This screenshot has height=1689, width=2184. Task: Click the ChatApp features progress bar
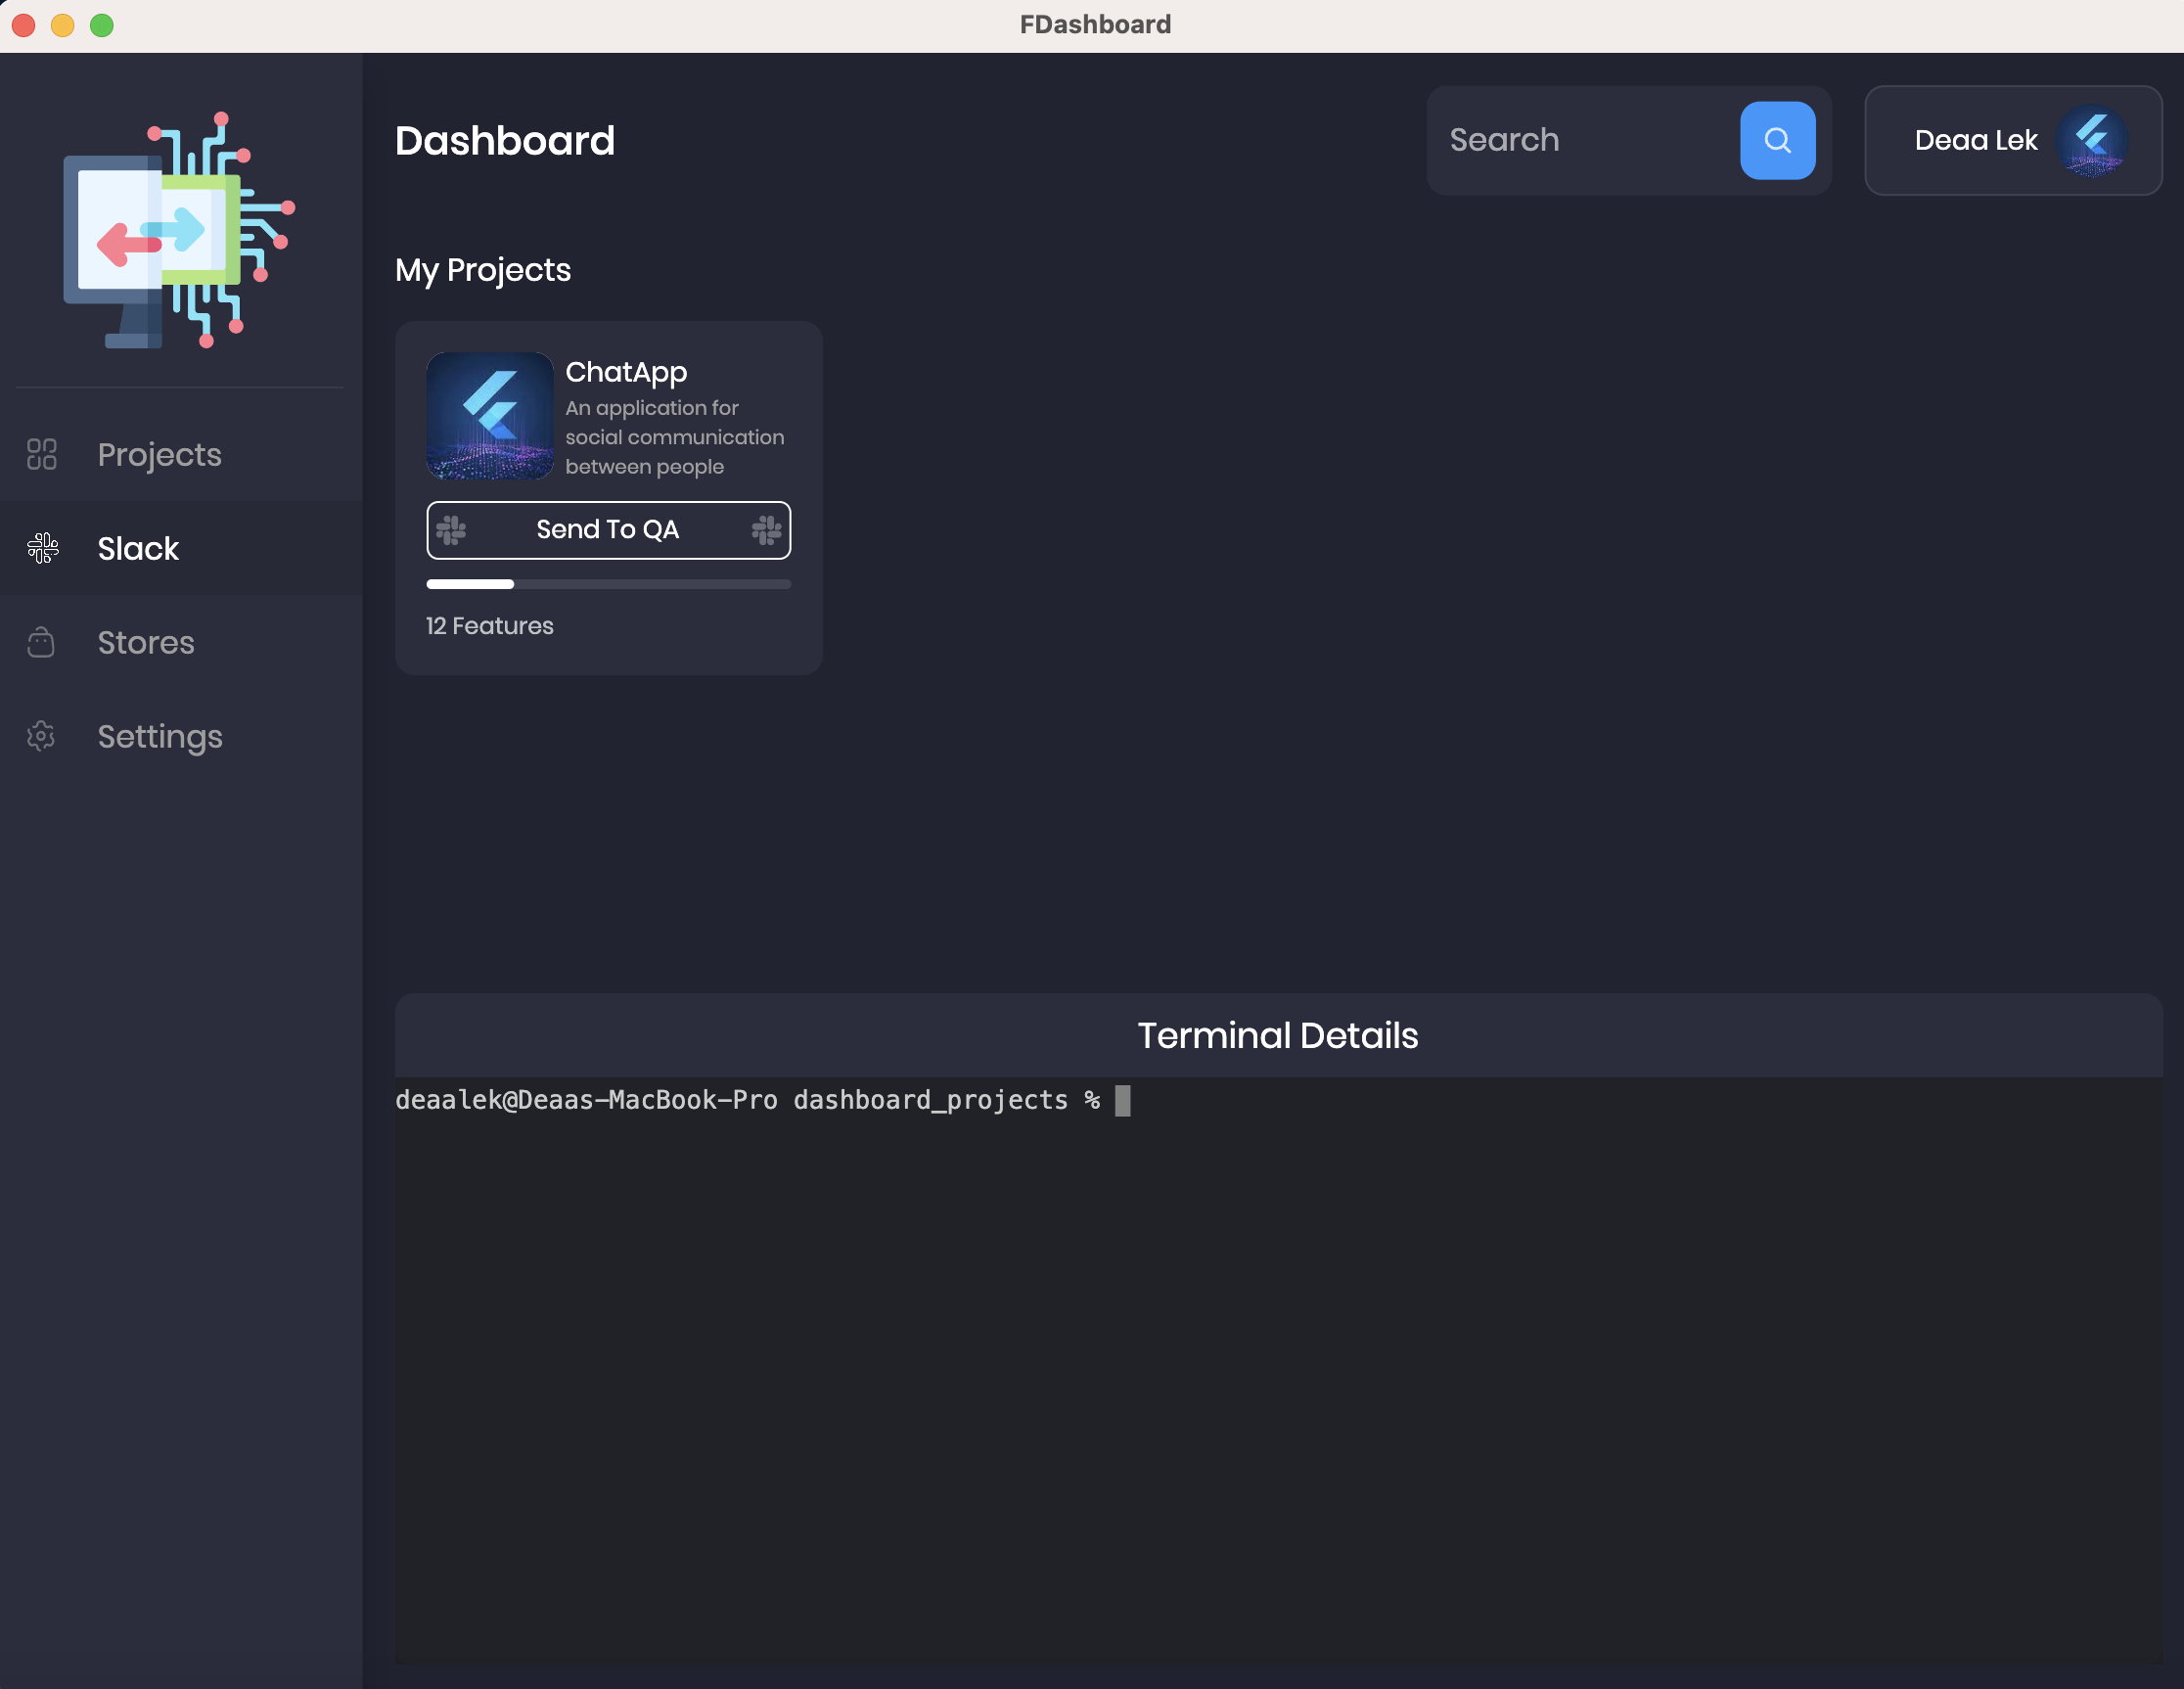608,584
